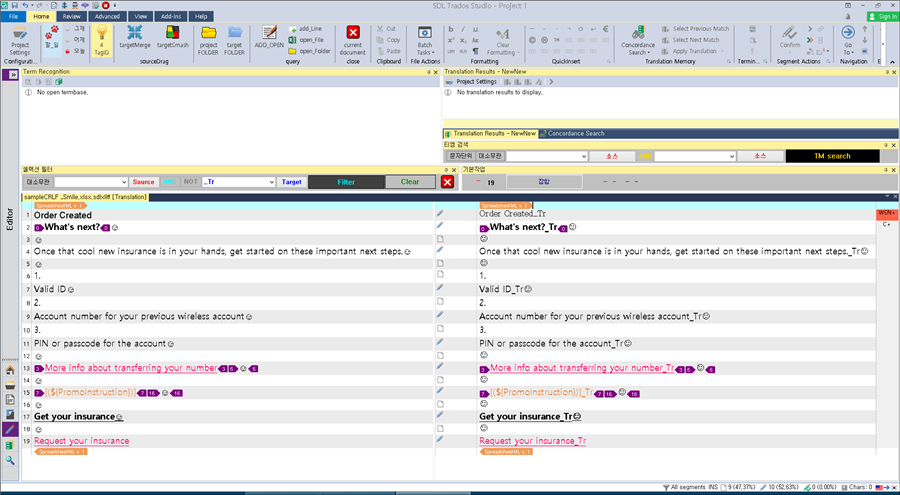The image size is (900, 495).
Task: Run the targetMerge tool
Action: tap(135, 36)
